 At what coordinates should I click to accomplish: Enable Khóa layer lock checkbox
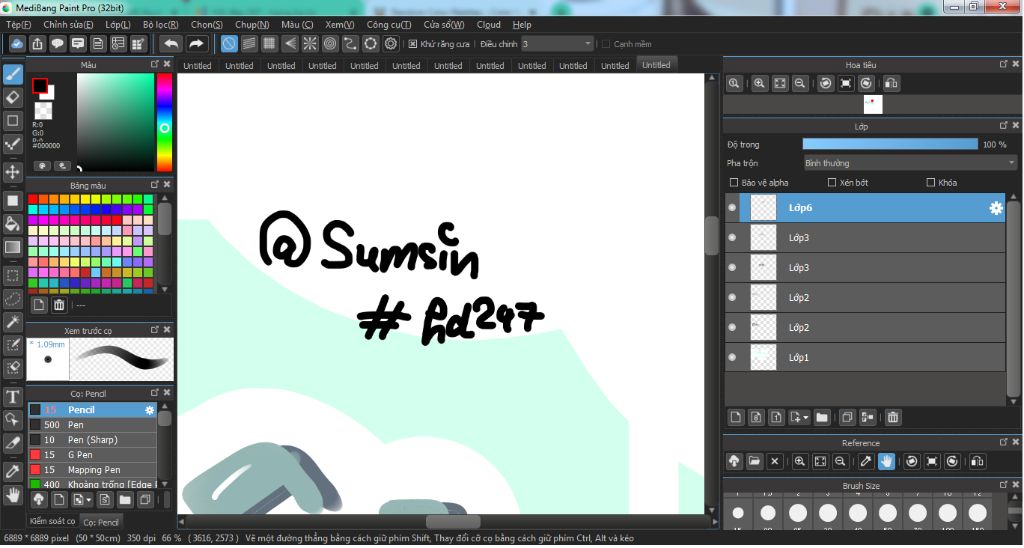click(x=931, y=183)
